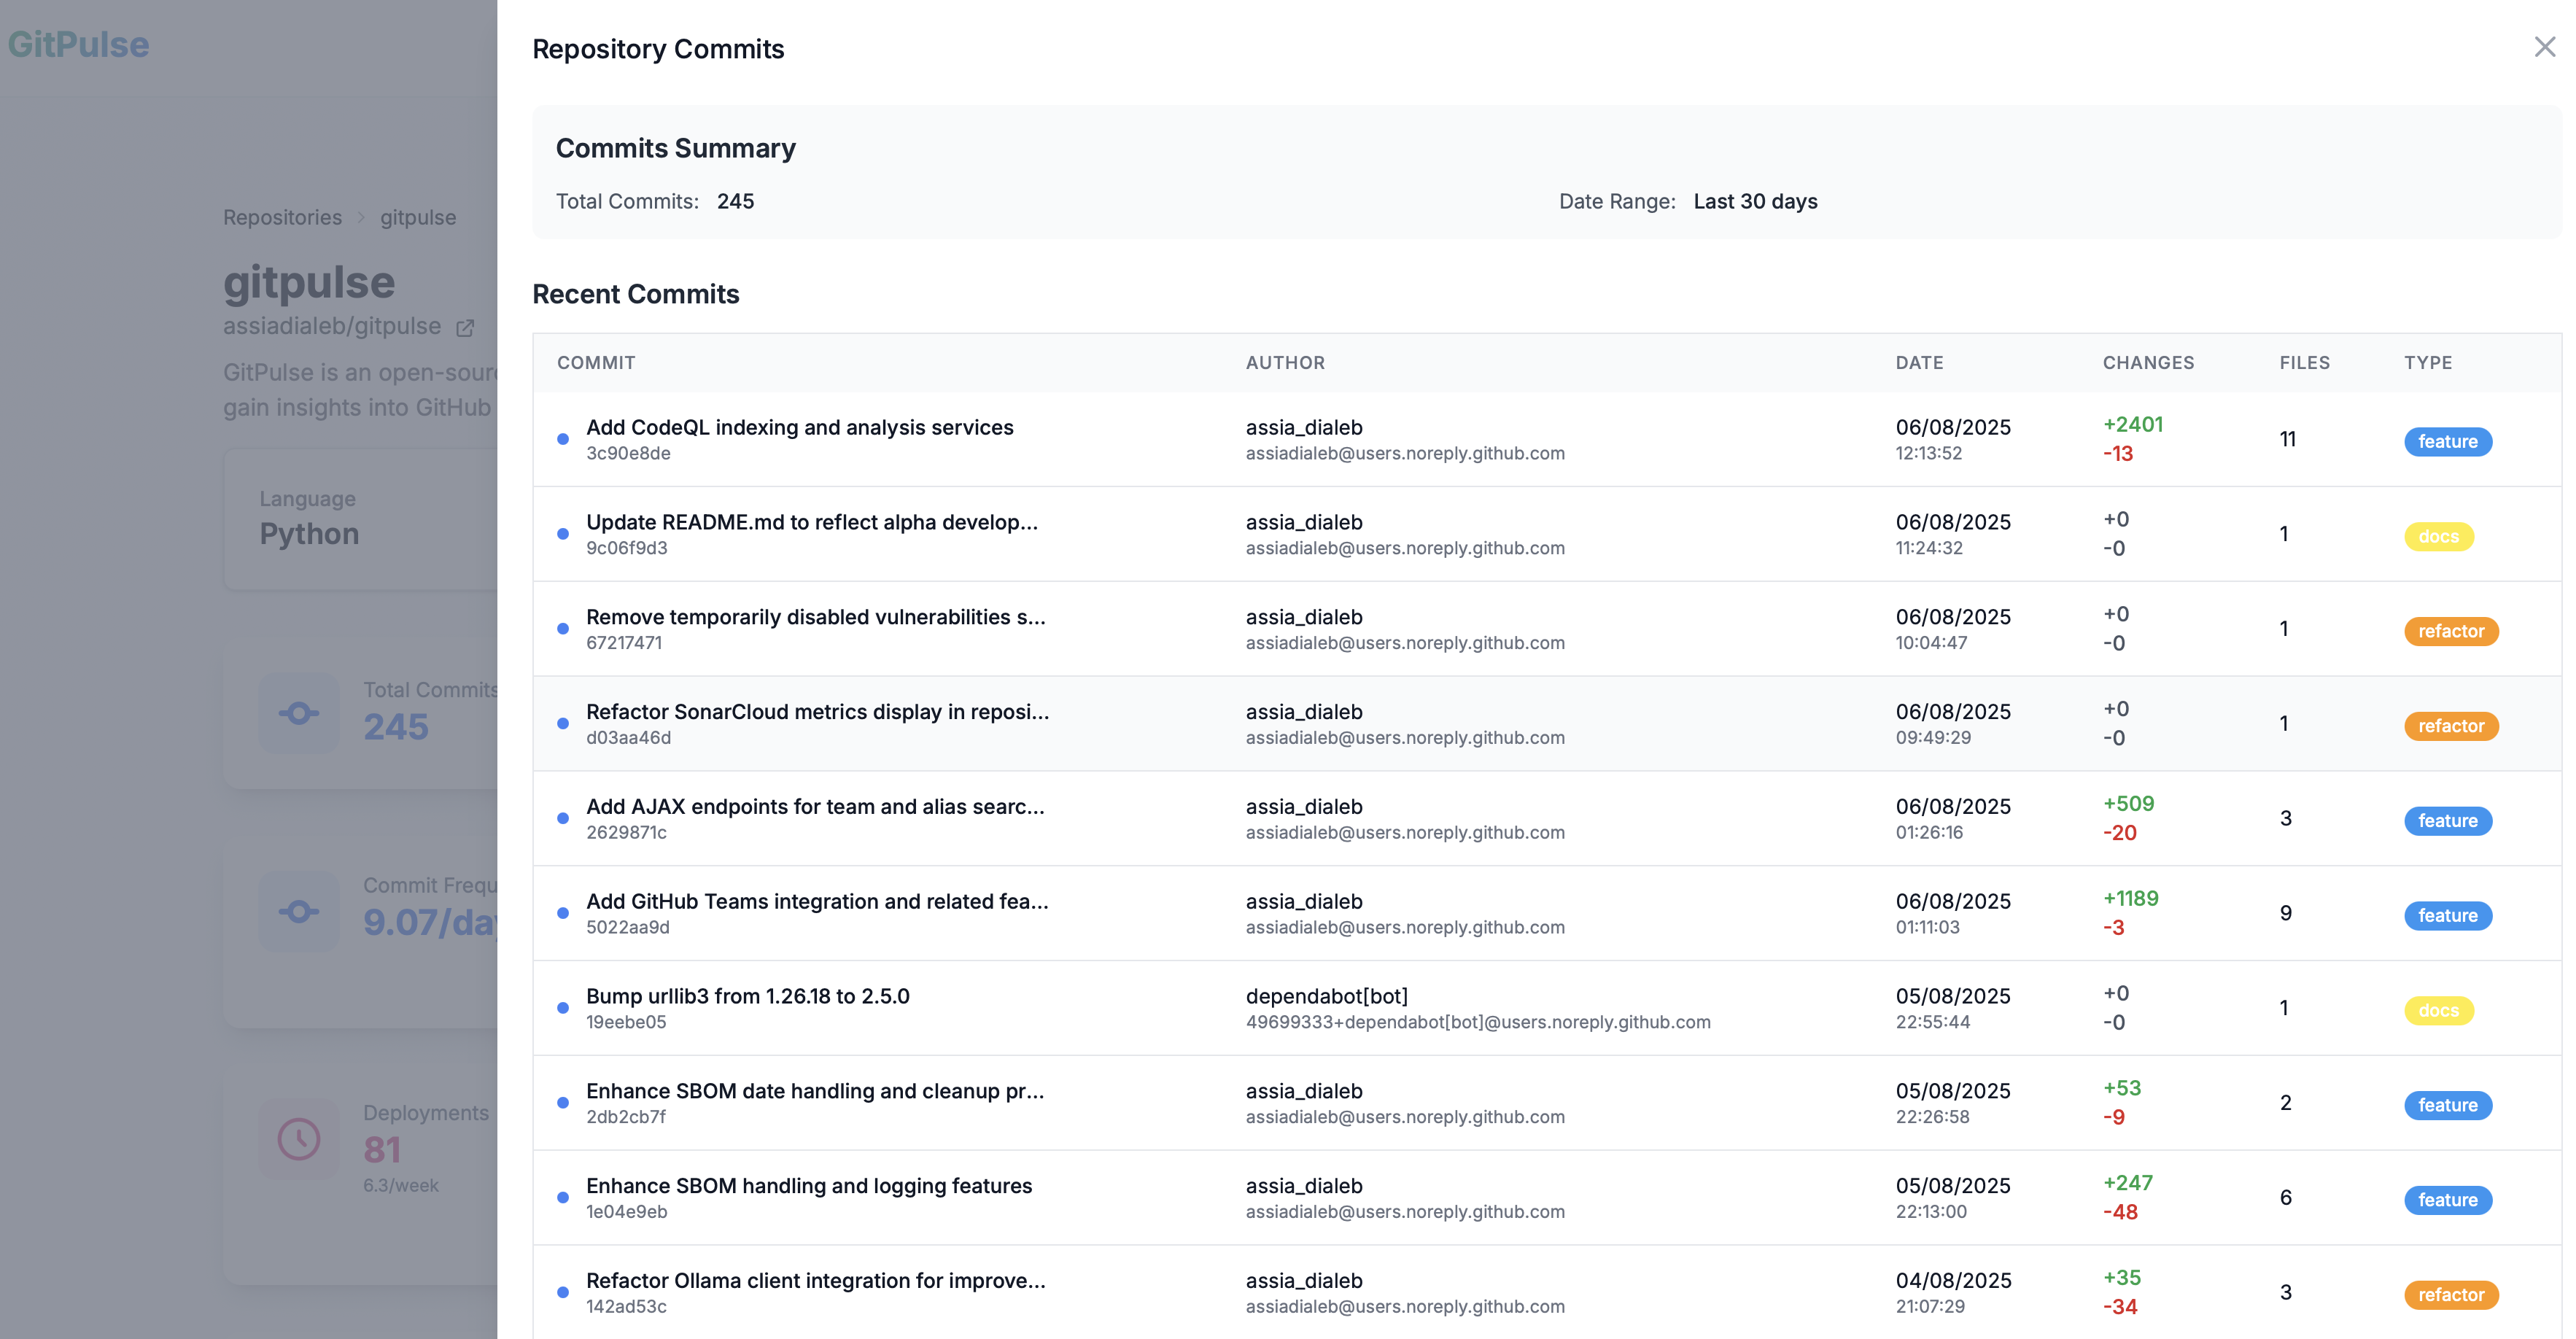Viewport: 2576px width, 1339px height.
Task: Click commit hash 9c06f9d3
Action: (x=626, y=548)
